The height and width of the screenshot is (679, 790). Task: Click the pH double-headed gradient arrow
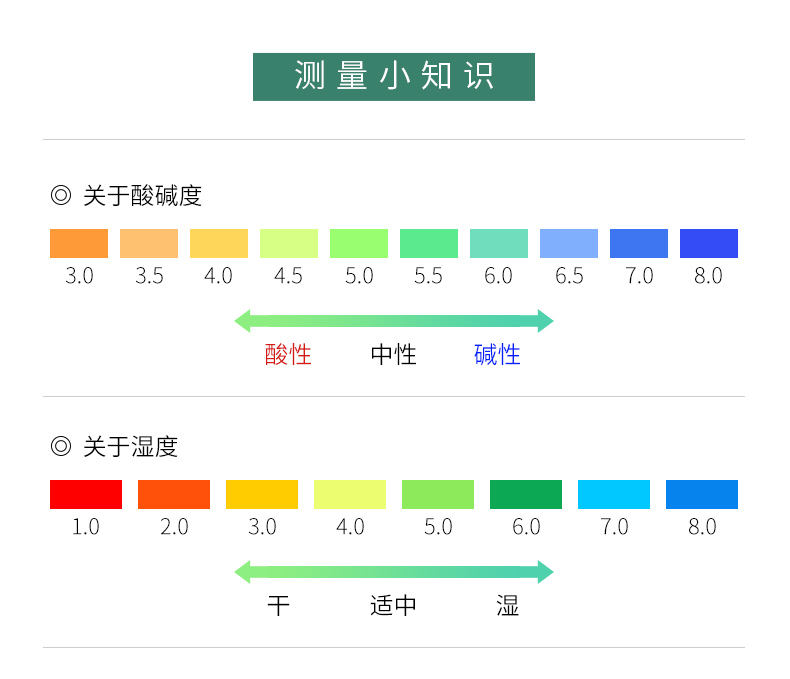click(394, 321)
